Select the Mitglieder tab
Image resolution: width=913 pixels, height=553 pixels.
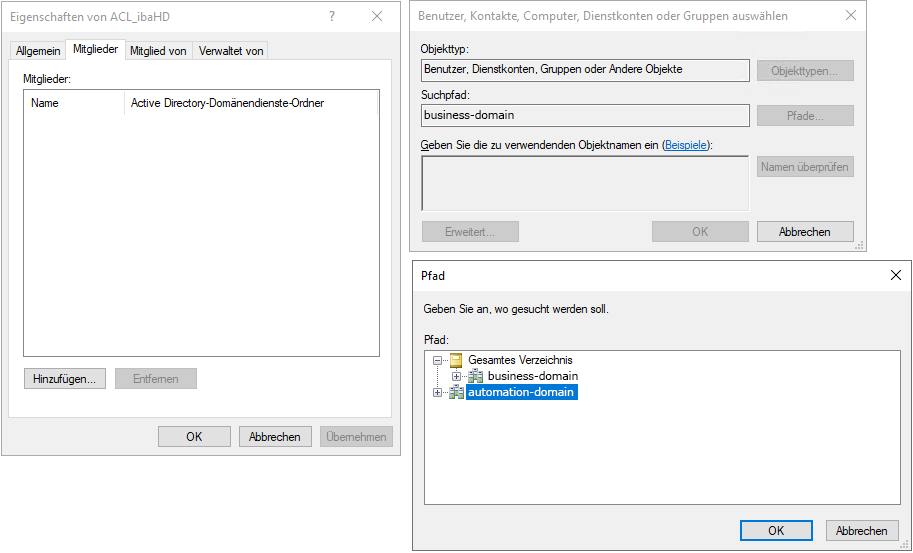click(x=95, y=49)
